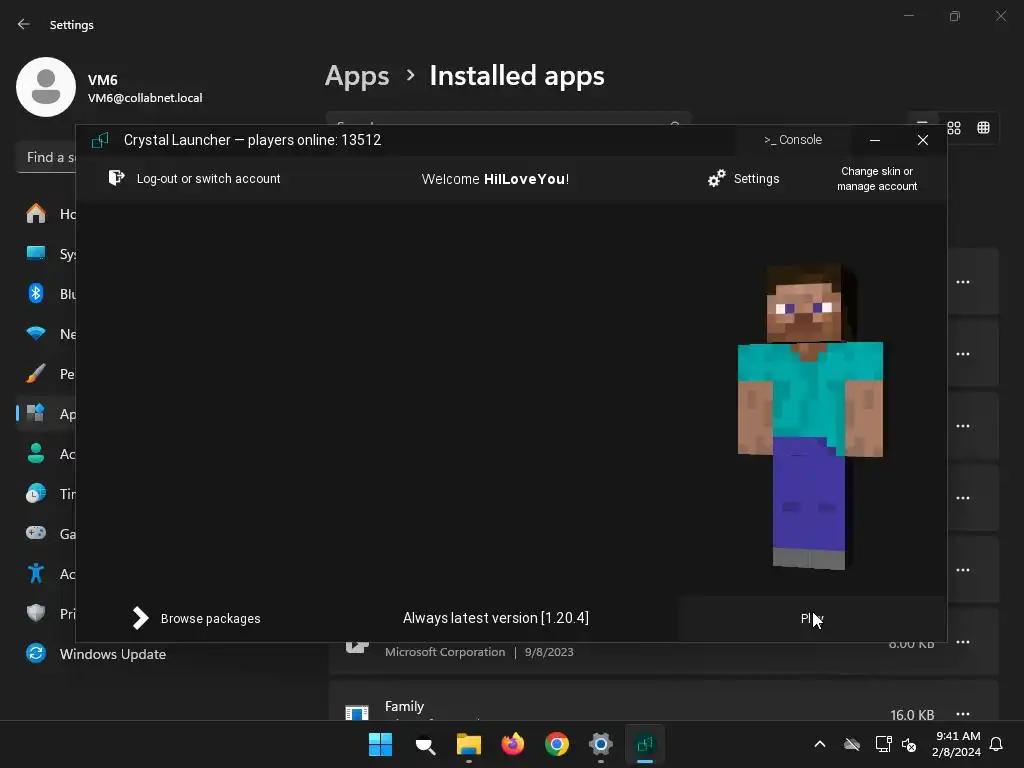1024x768 pixels.
Task: Open the Windows Start menu
Action: click(380, 744)
